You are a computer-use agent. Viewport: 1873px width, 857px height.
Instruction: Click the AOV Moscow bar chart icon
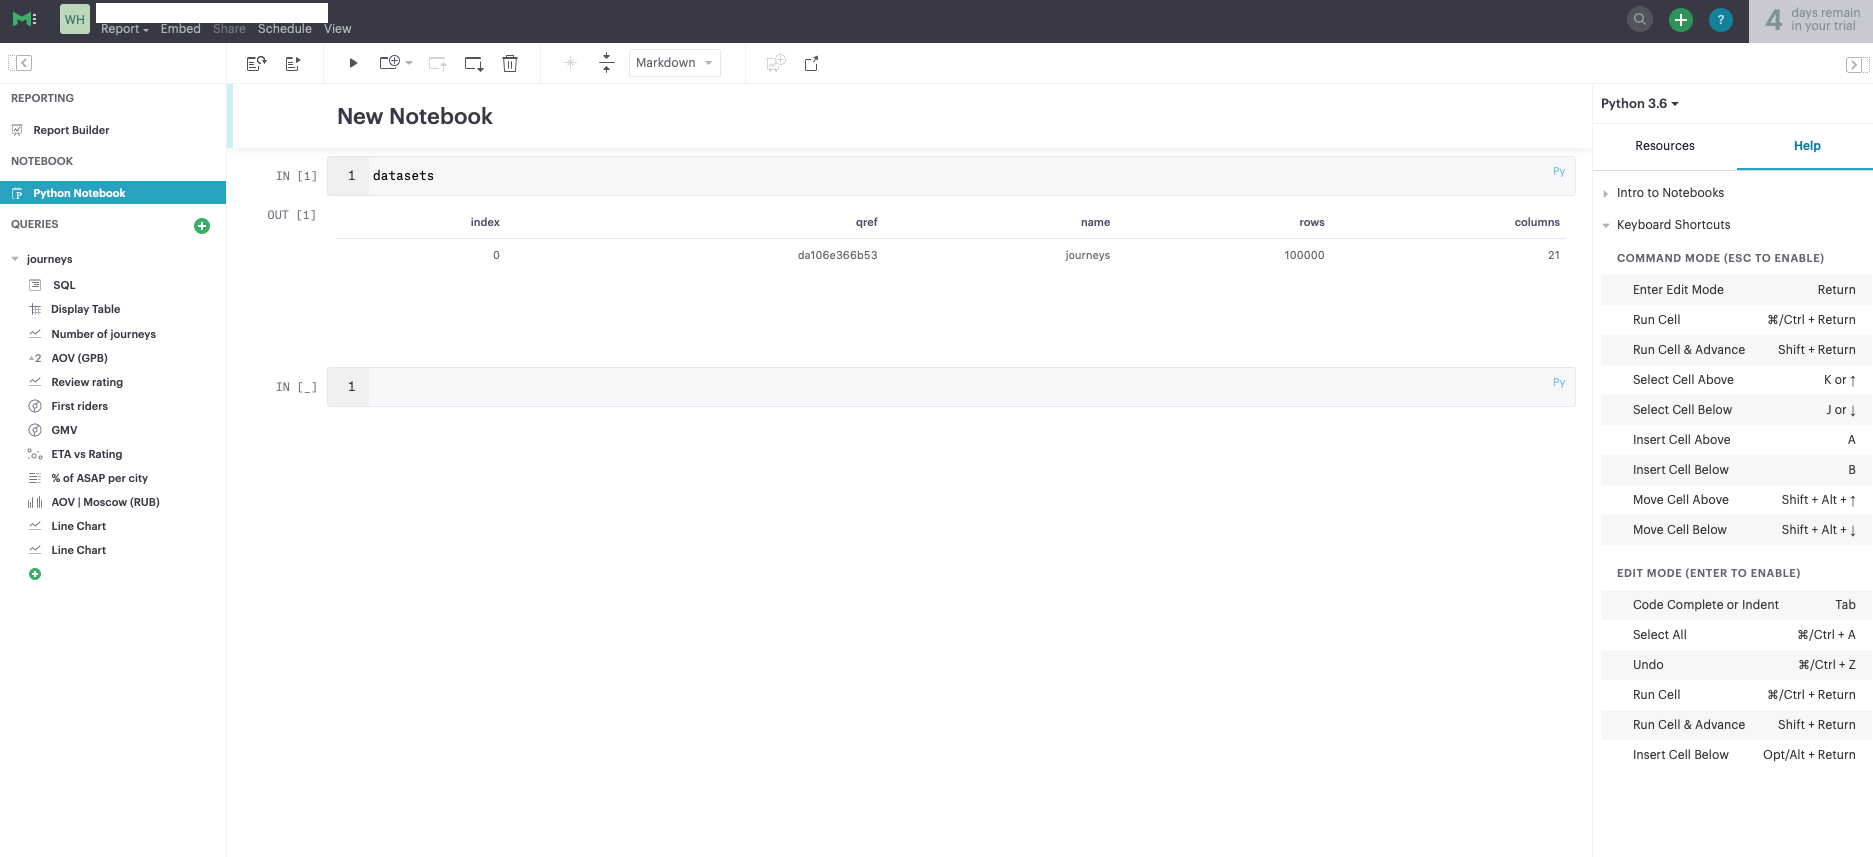(x=35, y=502)
